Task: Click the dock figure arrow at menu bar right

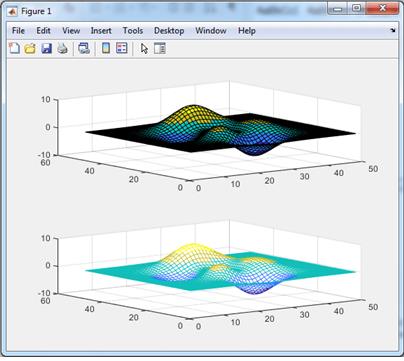Action: point(393,30)
